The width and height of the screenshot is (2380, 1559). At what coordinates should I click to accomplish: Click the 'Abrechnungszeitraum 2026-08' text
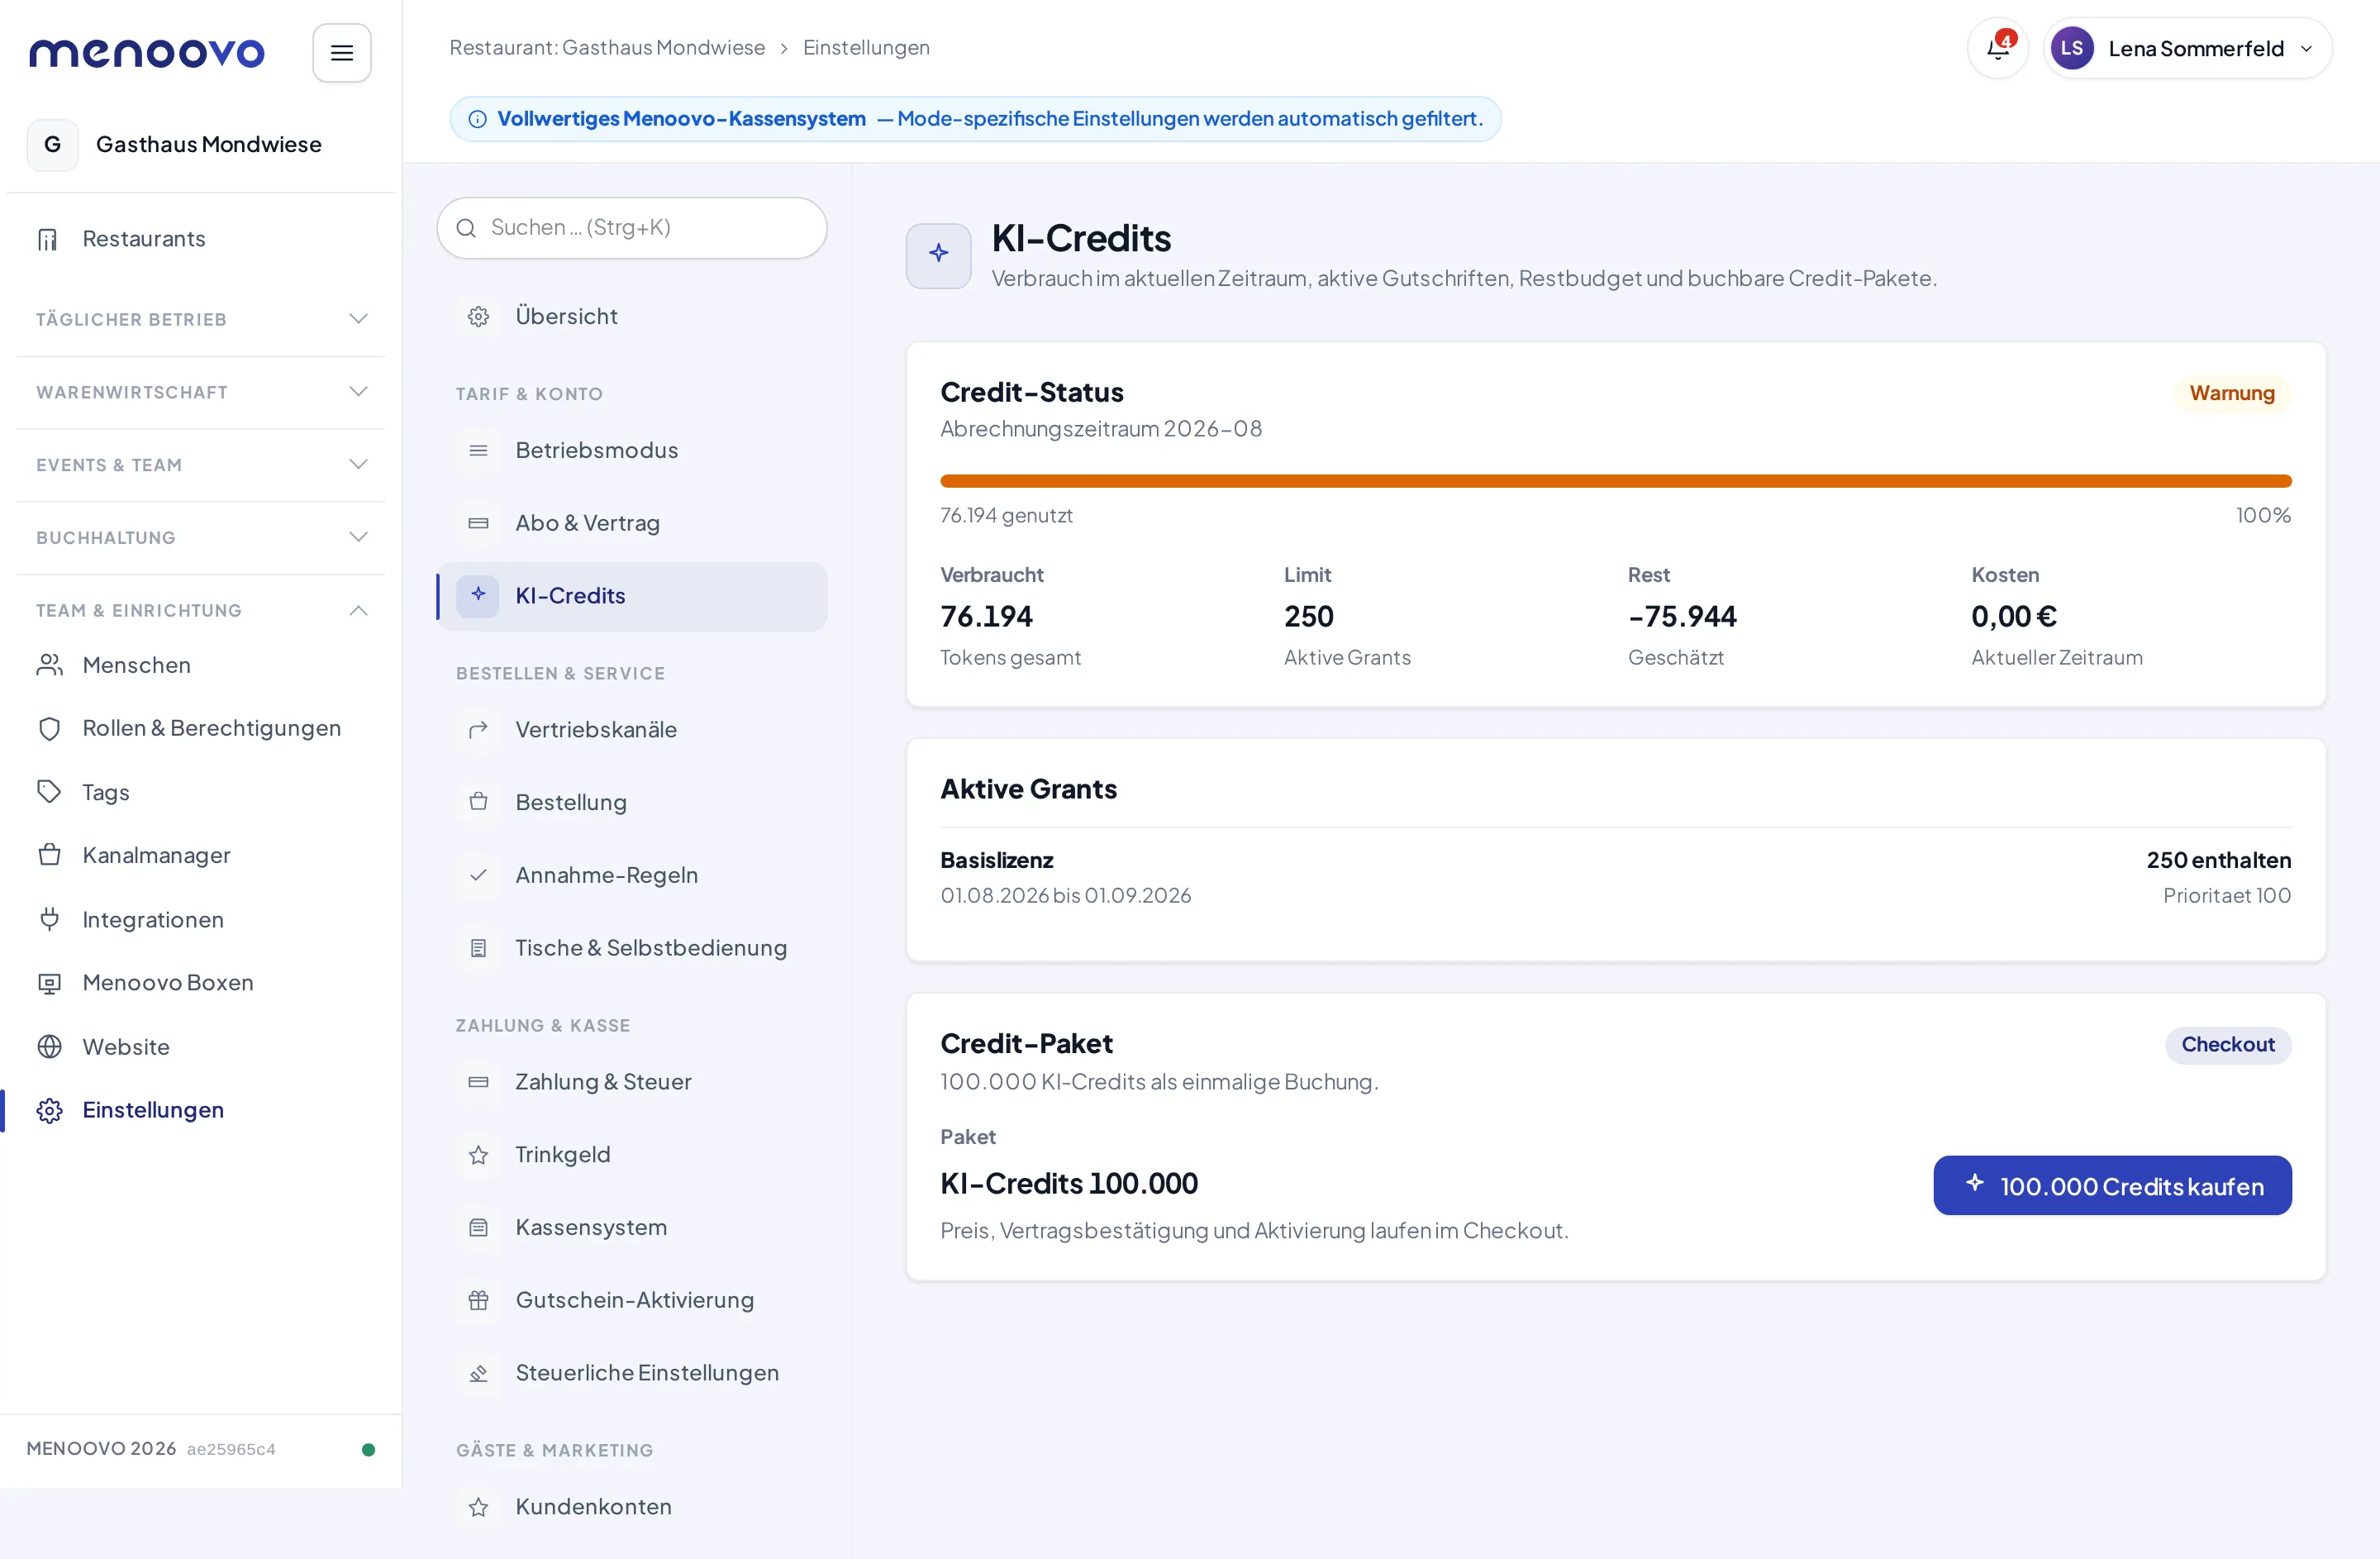coord(1100,428)
